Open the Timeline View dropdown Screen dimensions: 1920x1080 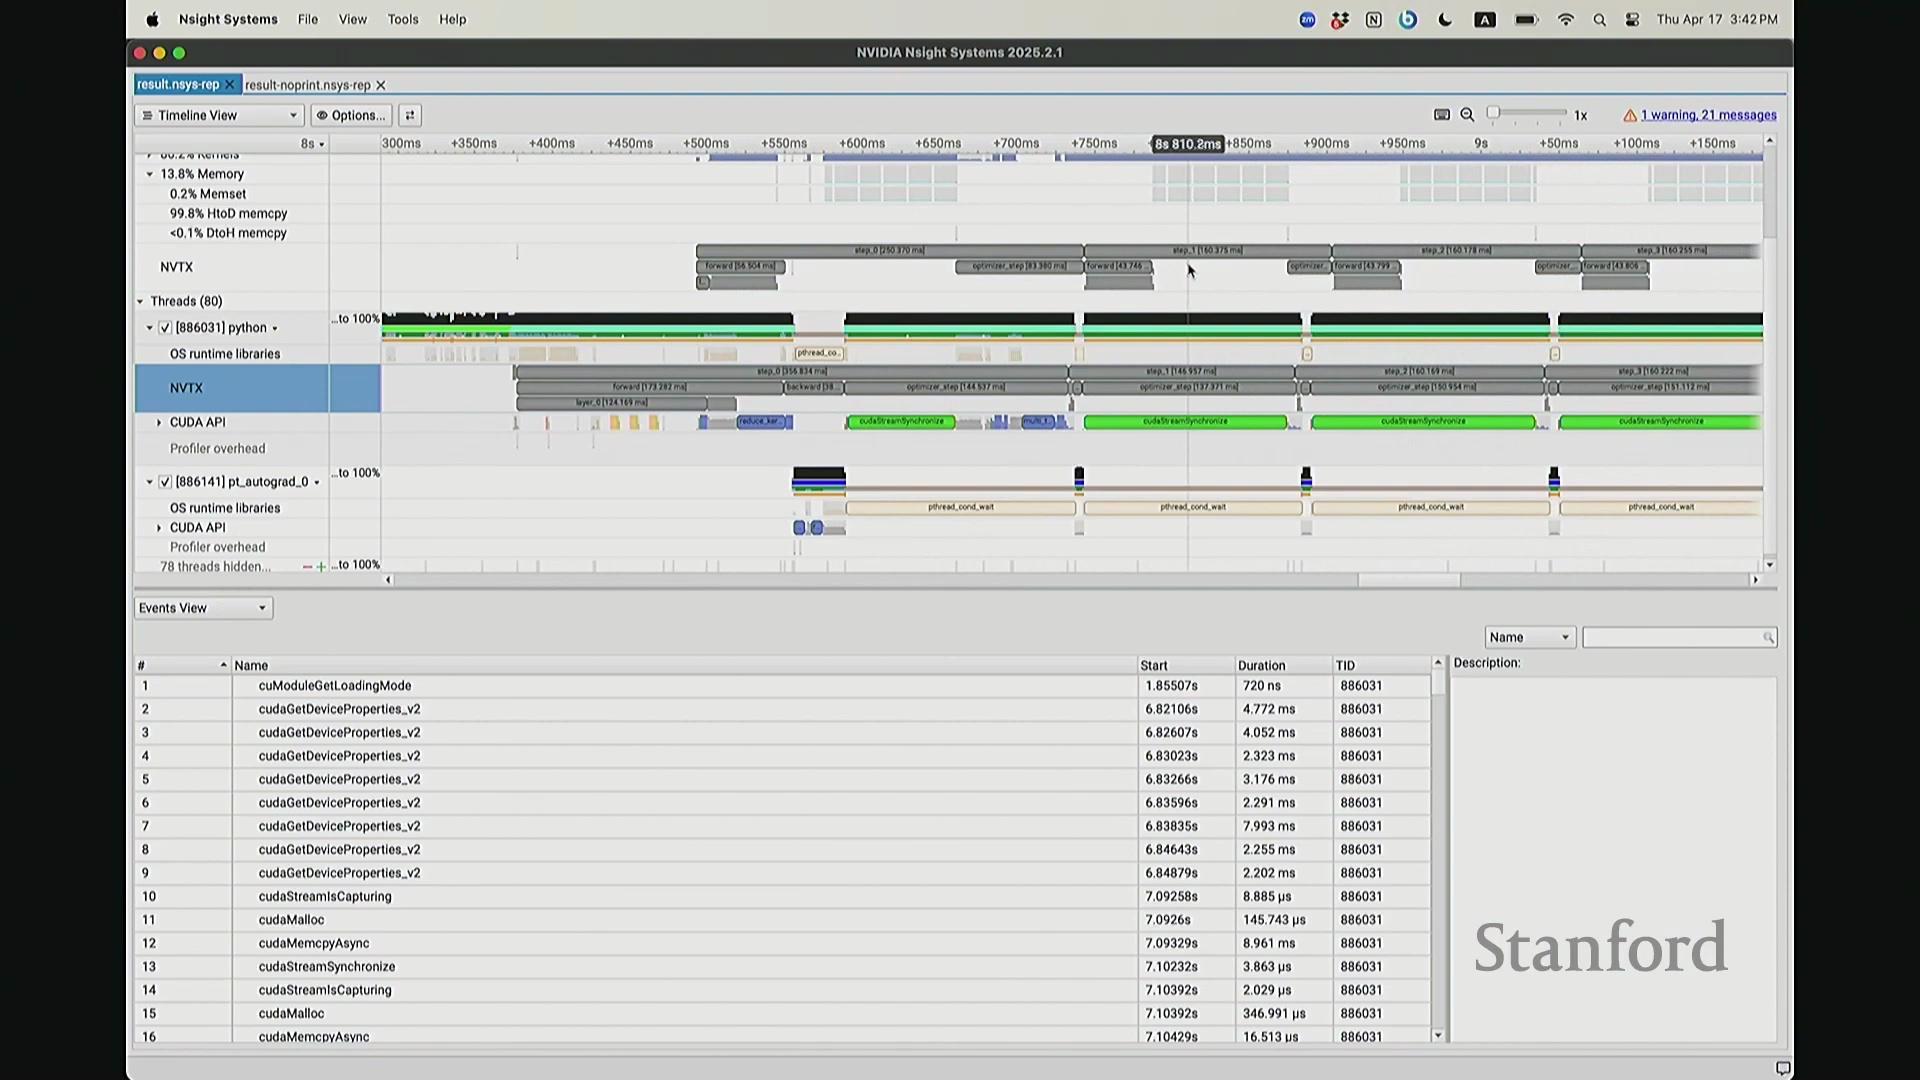tap(219, 115)
